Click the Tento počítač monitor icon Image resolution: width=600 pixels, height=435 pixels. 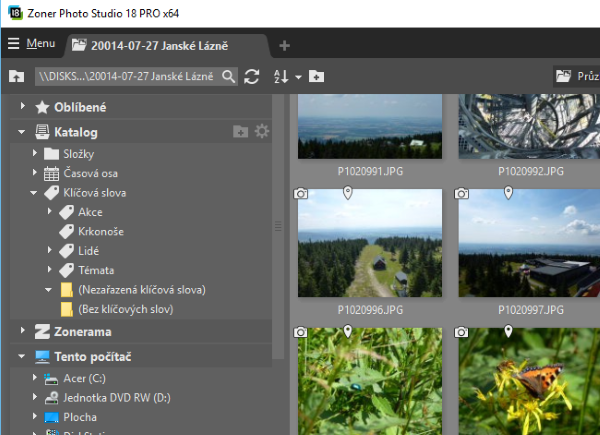point(42,357)
